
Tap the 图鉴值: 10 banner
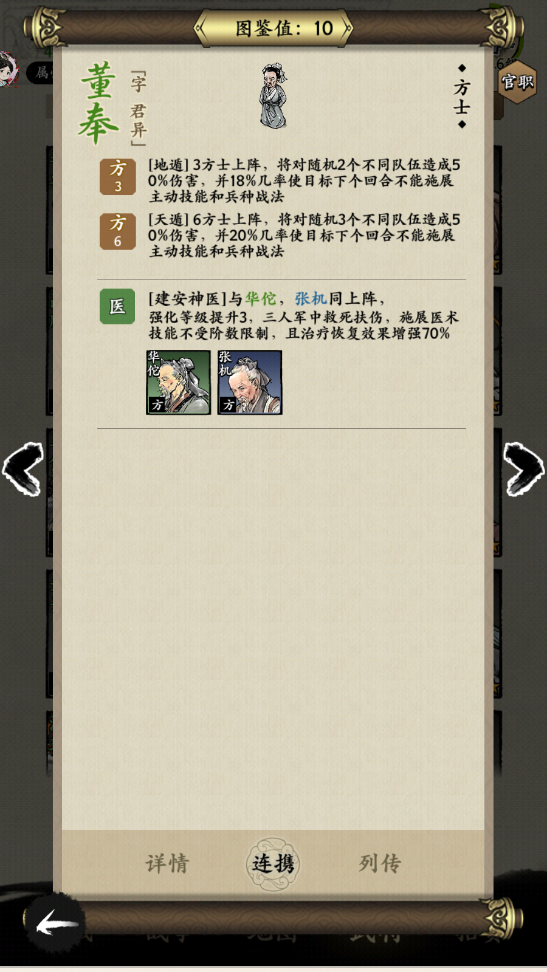click(x=274, y=28)
